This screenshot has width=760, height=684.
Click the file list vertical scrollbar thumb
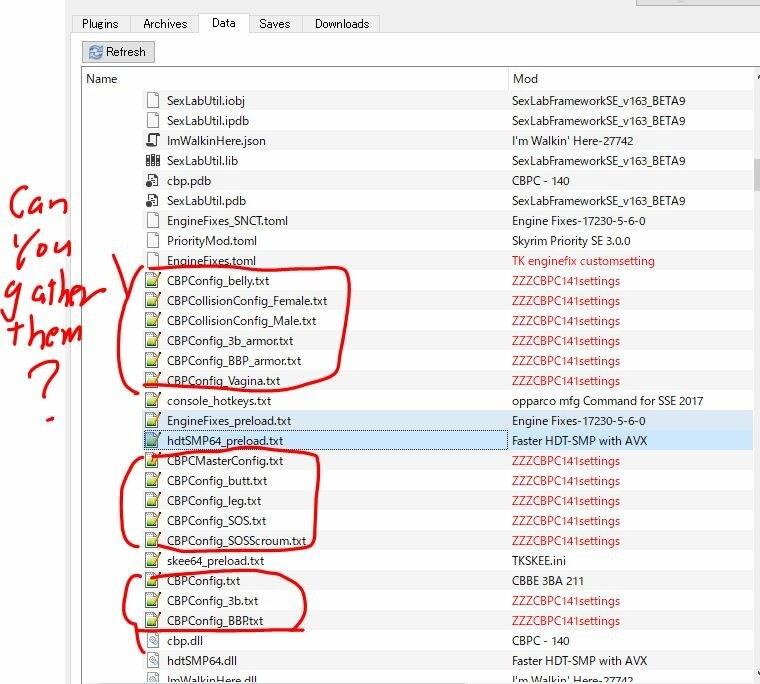point(757,175)
